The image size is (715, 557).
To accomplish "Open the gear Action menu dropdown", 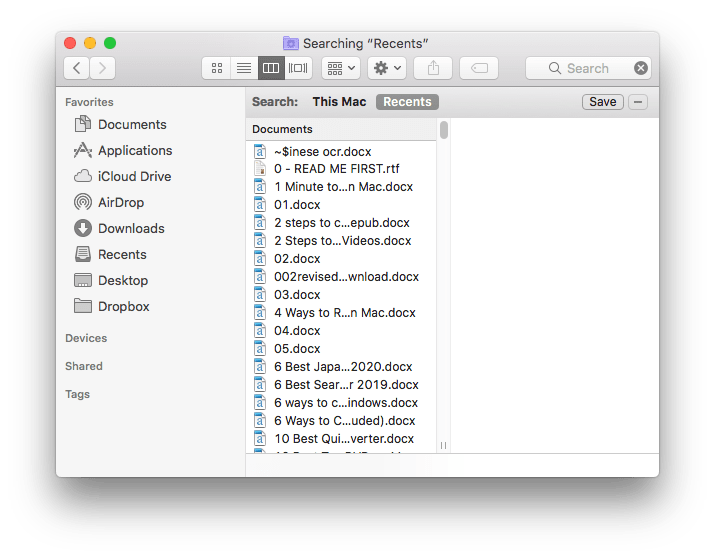I will click(386, 68).
